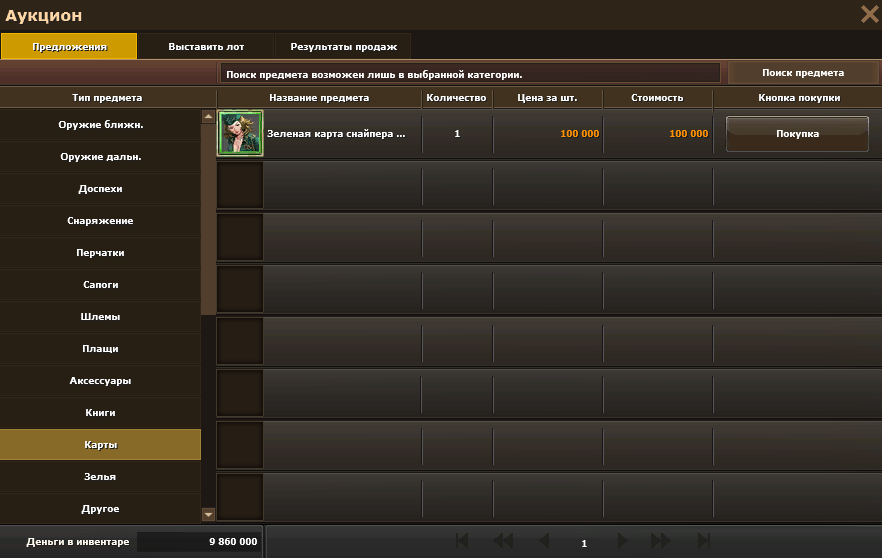
Task: Close the Аукцион window
Action: (869, 14)
